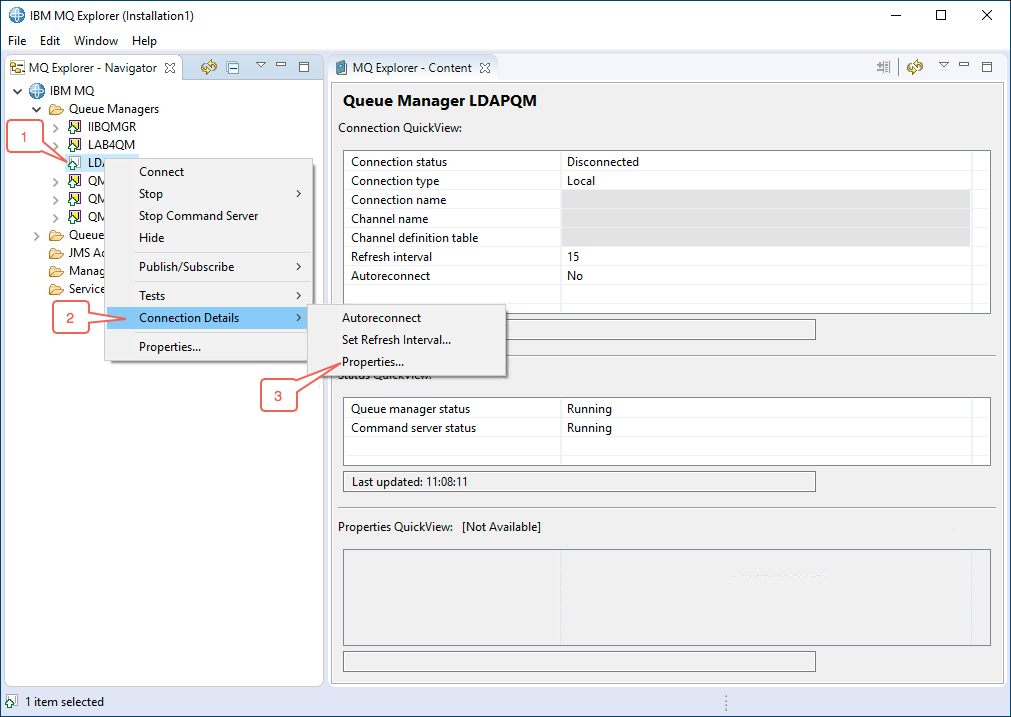This screenshot has height=717, width=1011.
Task: Open the Publish/Subscribe submenu arrow
Action: [x=299, y=266]
